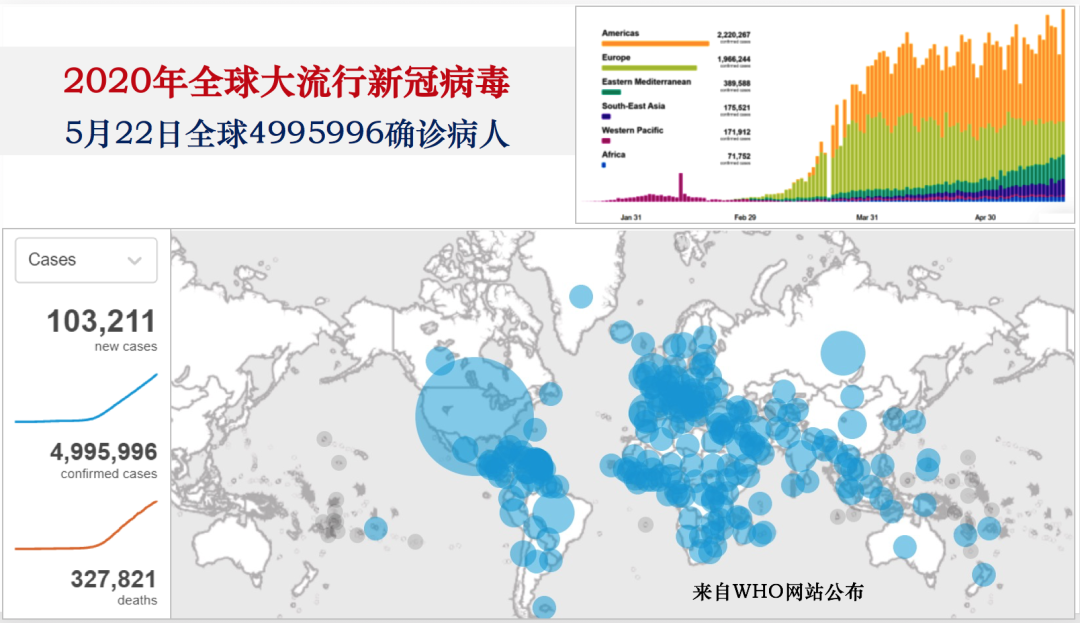Viewport: 1080px width, 623px height.
Task: Click the Eastern Mediterranean legend entry
Action: click(x=648, y=80)
